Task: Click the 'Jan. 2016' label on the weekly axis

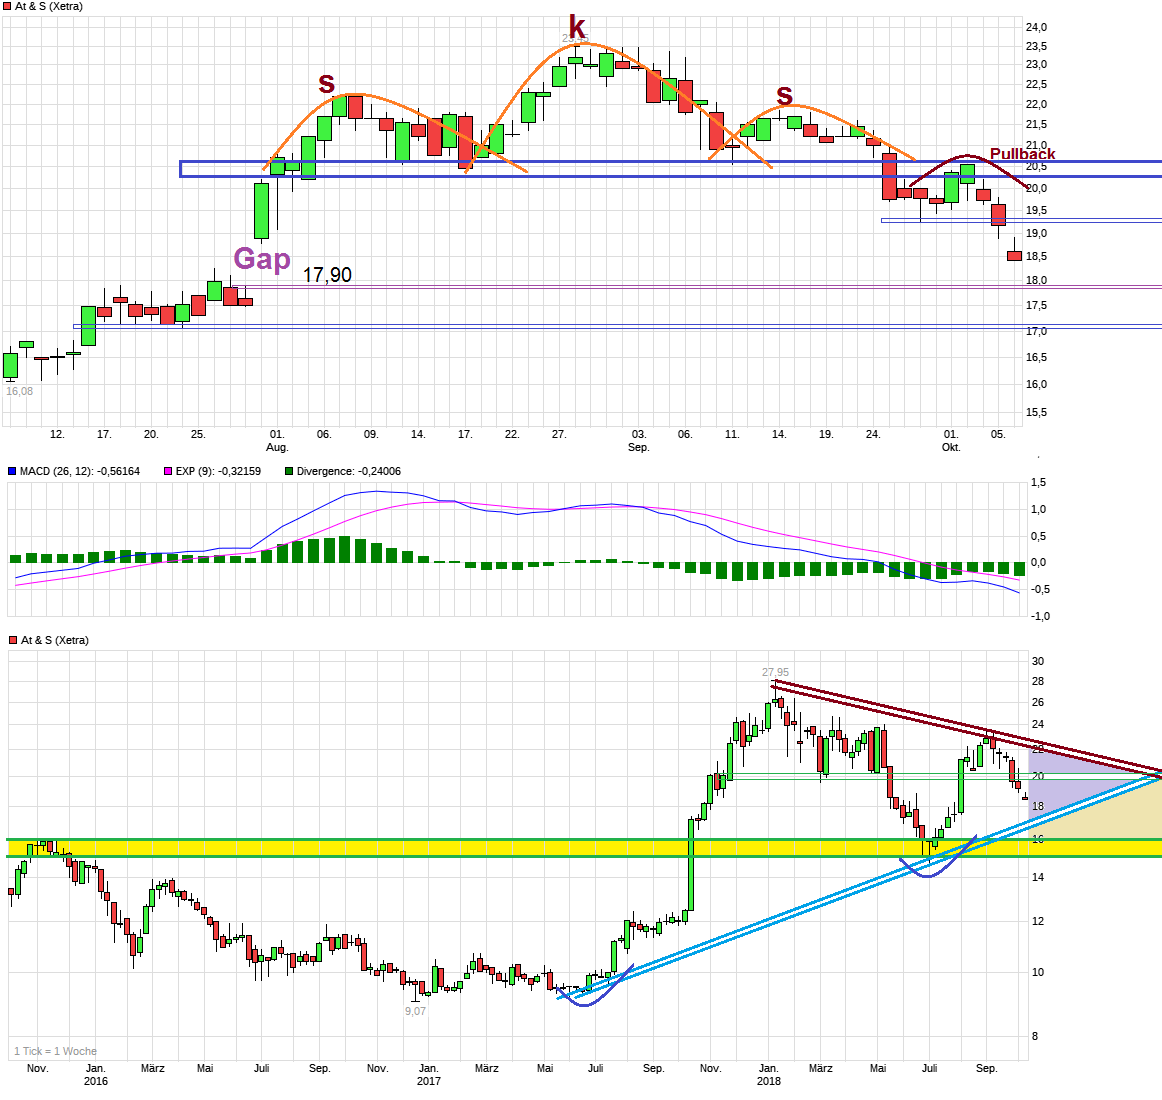Action: 96,1075
